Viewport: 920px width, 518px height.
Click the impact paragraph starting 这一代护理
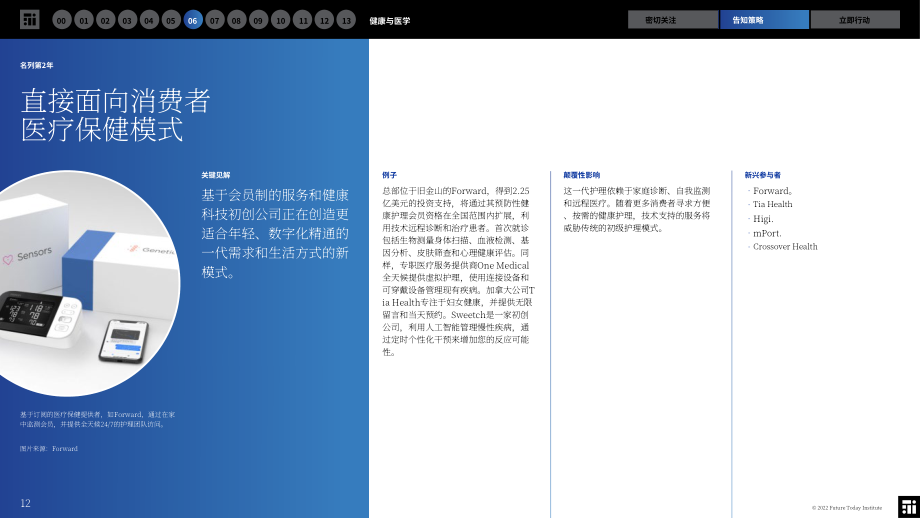click(x=637, y=209)
